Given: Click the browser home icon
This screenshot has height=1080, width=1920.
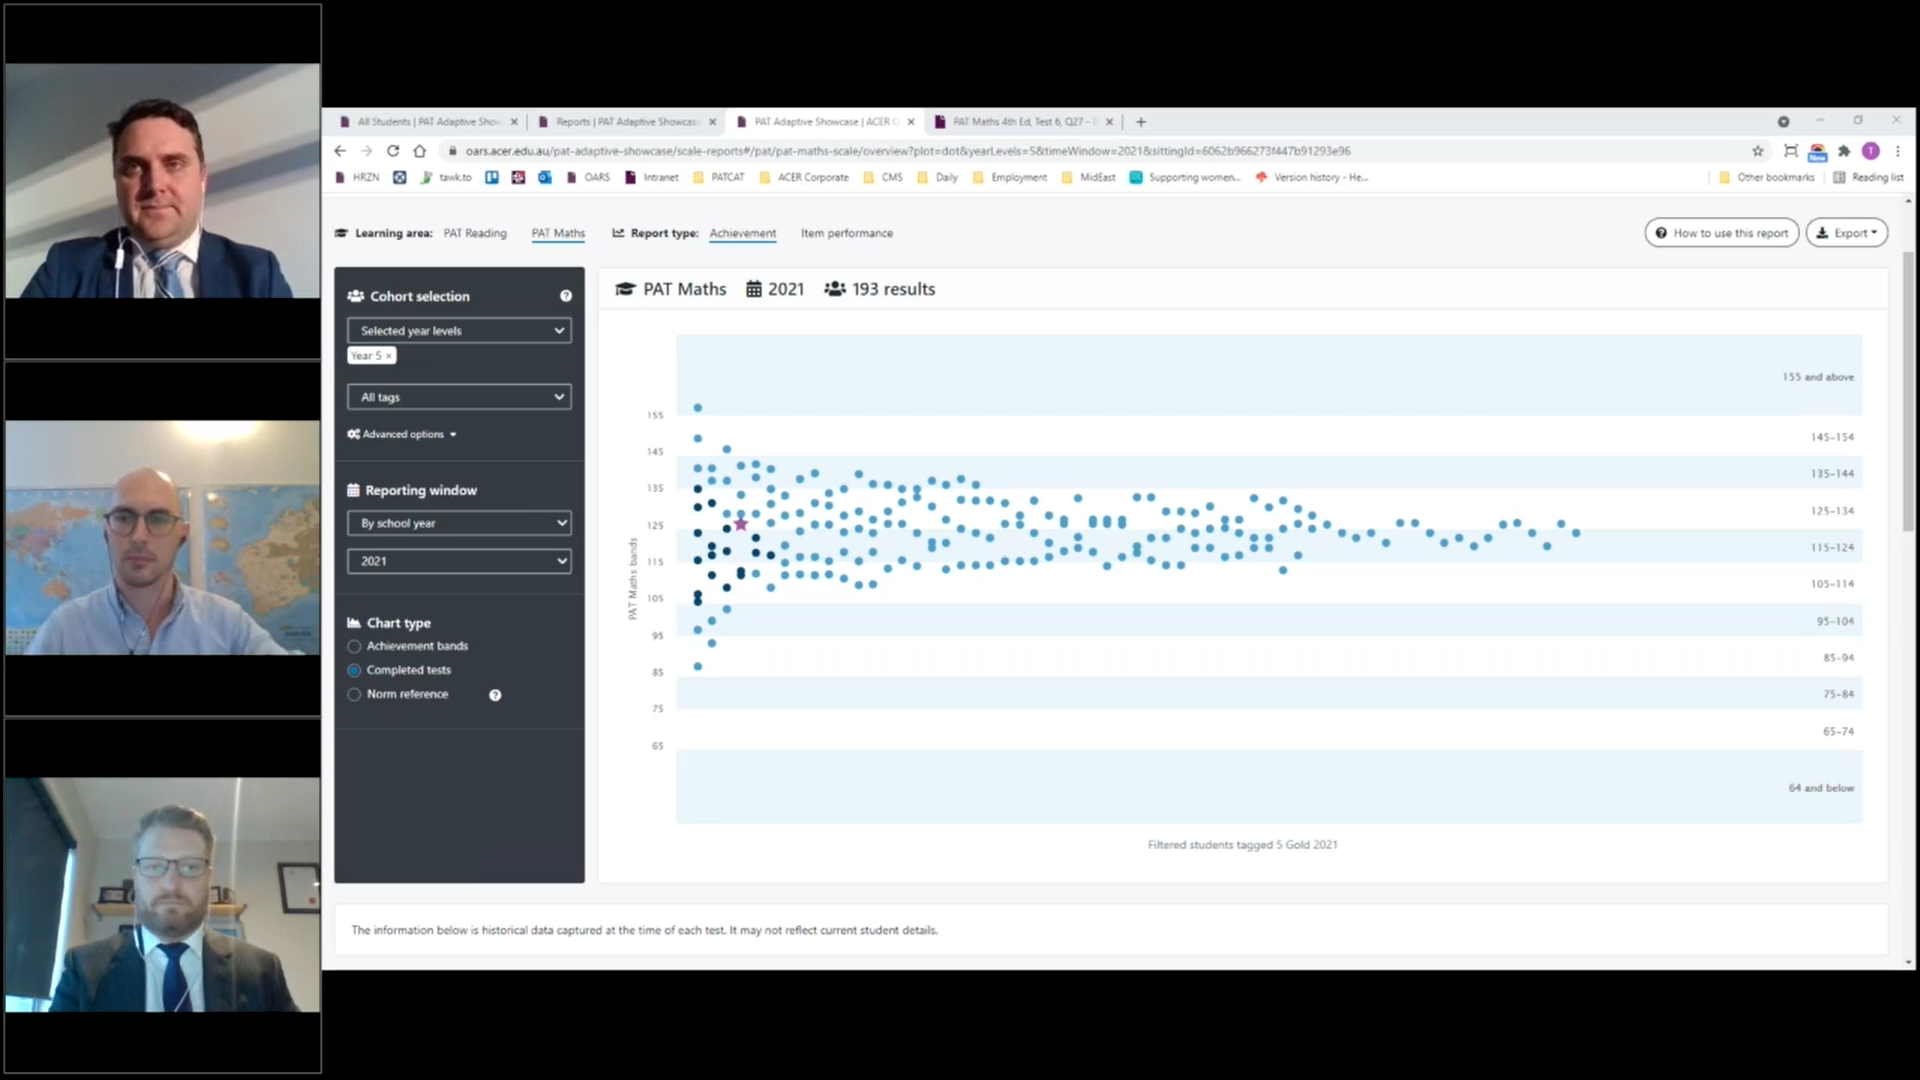Looking at the screenshot, I should tap(420, 151).
